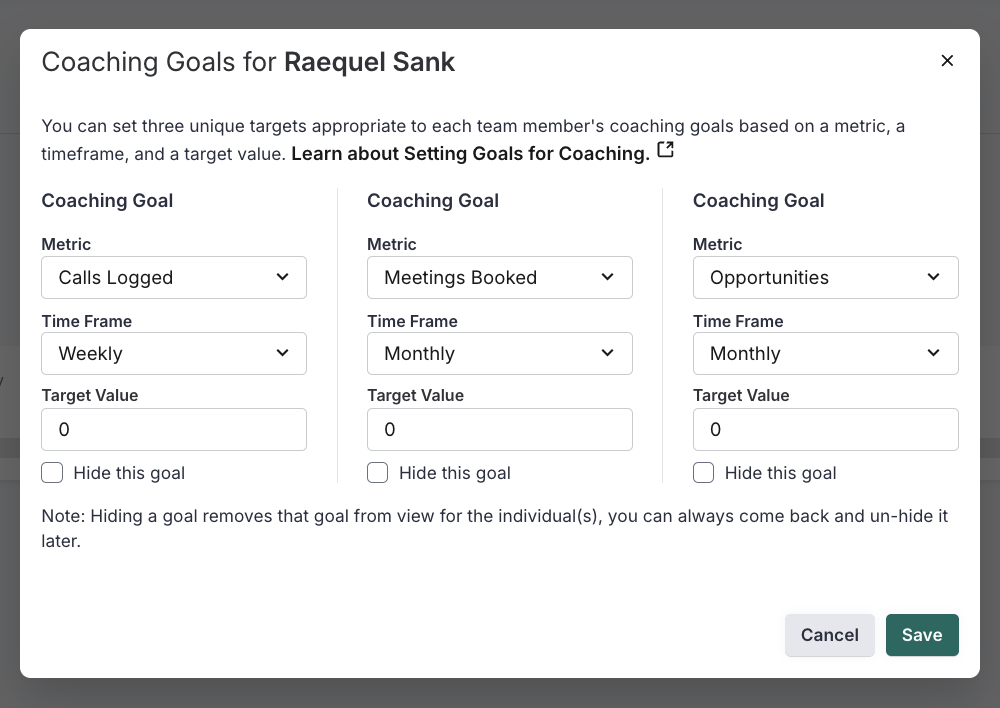Check Hide this goal for Opportunities
The image size is (1000, 708).
[704, 472]
